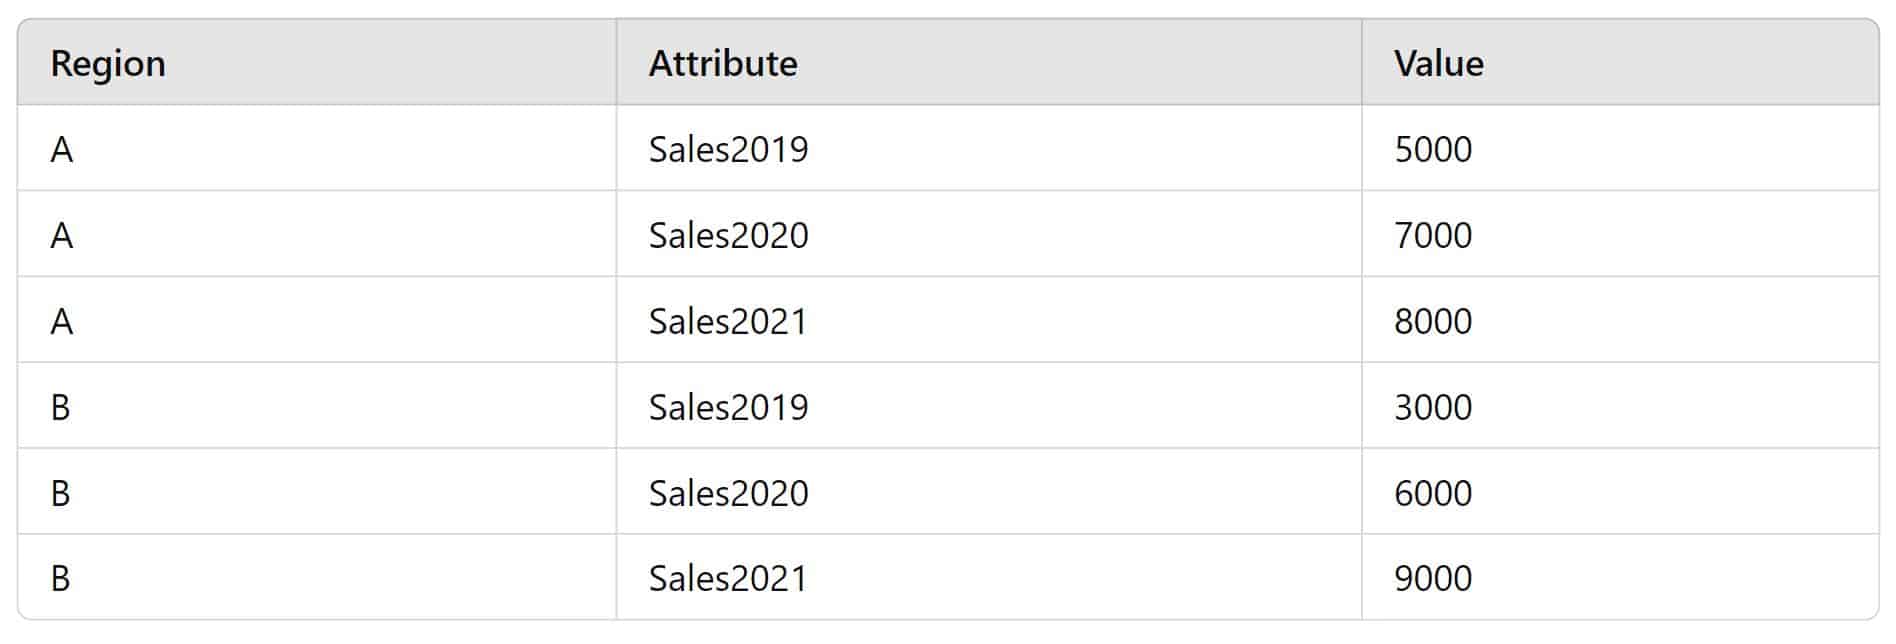This screenshot has height=644, width=1896.
Task: Click the cell with value 7000
Action: [x=1620, y=234]
